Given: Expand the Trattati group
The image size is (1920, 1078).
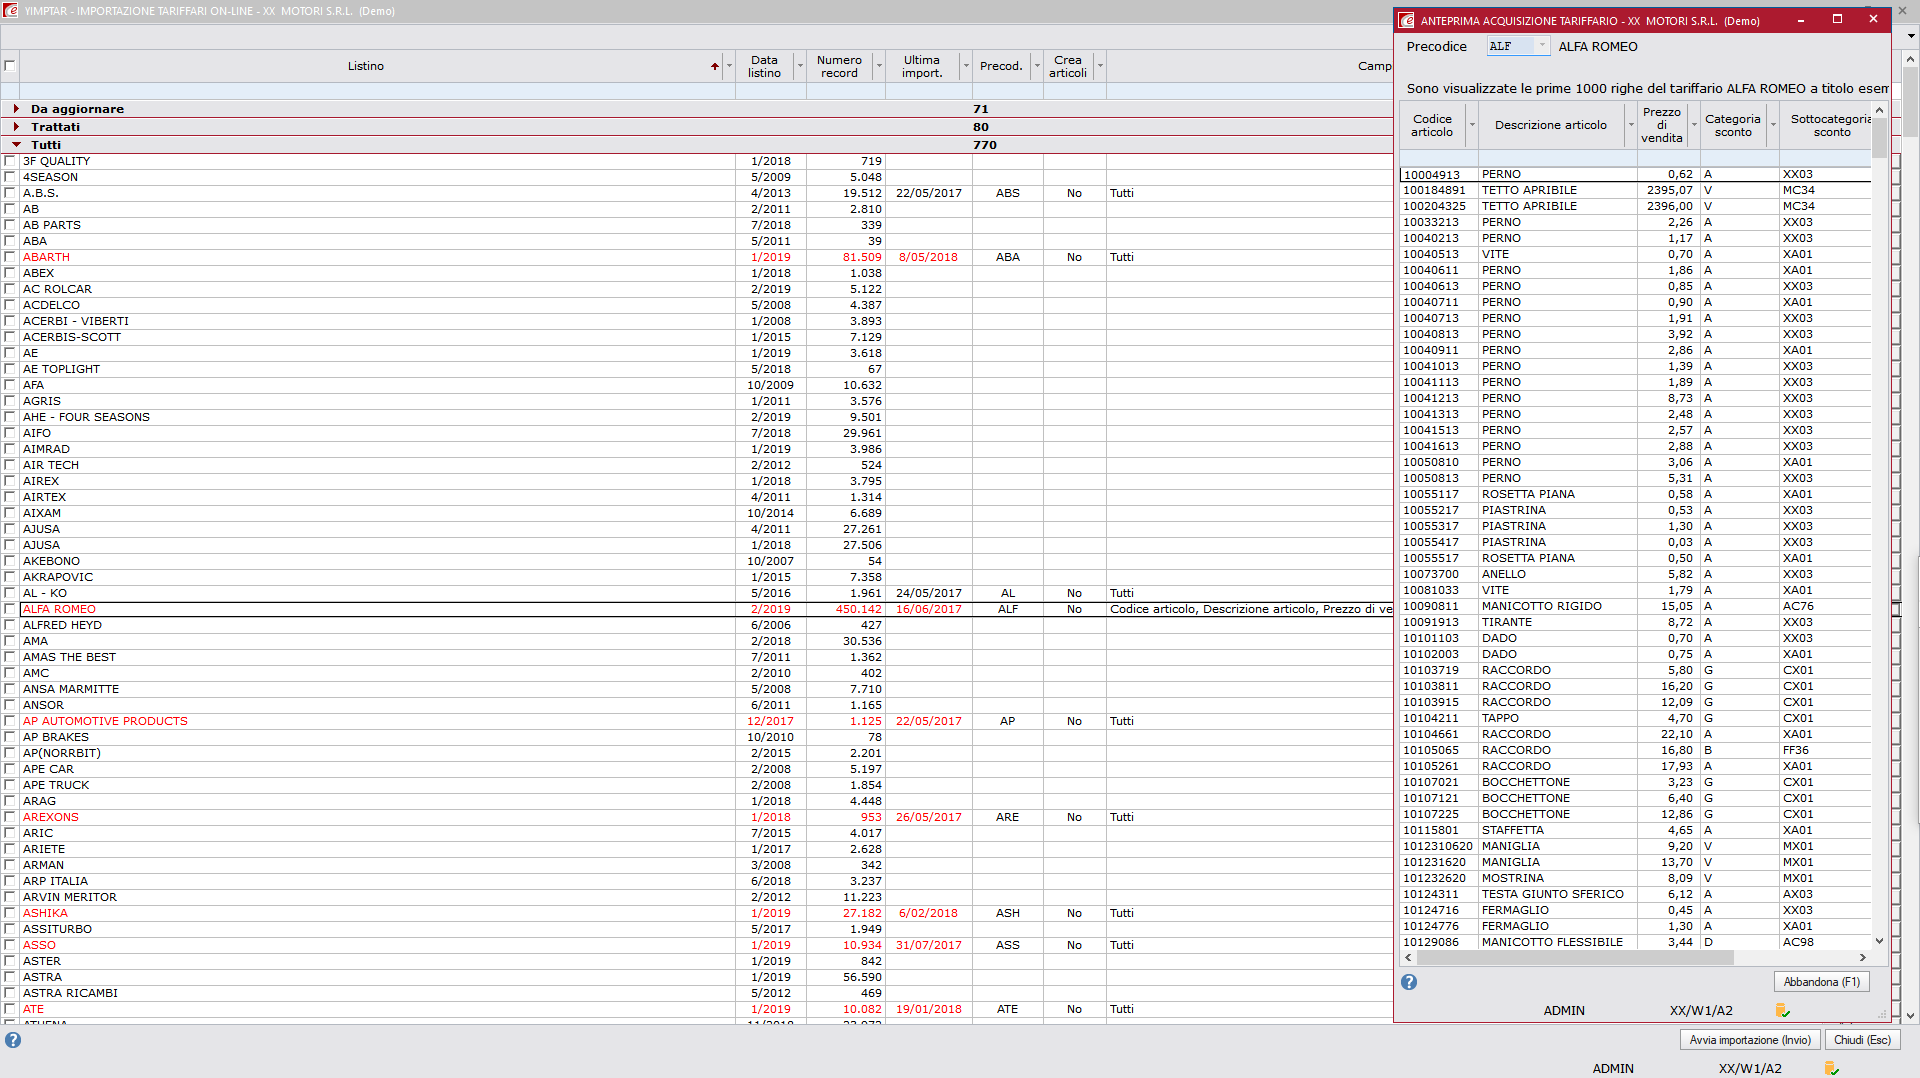Looking at the screenshot, I should [16, 127].
